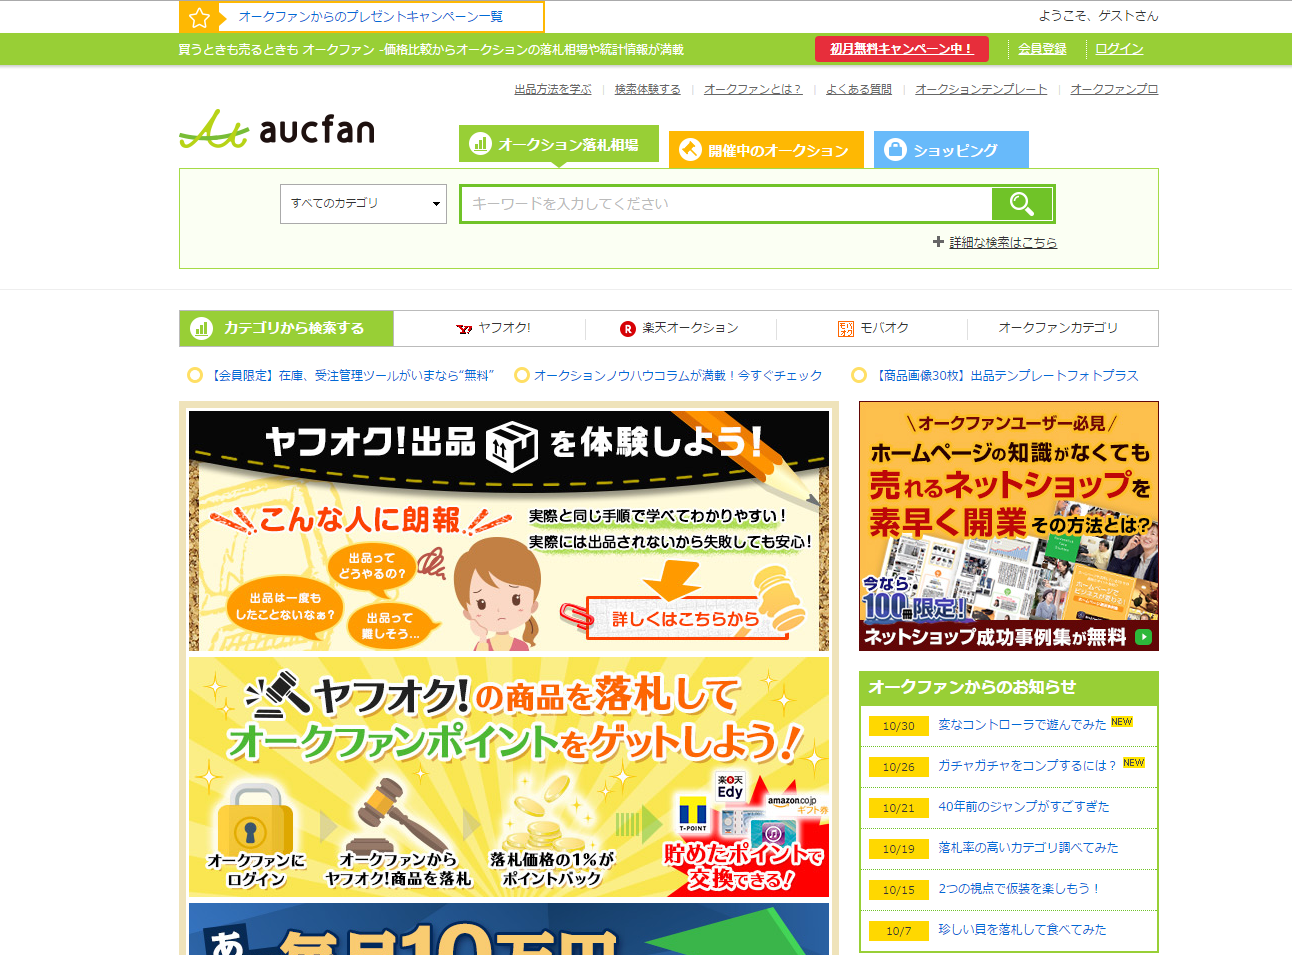1292x955 pixels.
Task: Click the star icon in campaign banner
Action: pyautogui.click(x=199, y=17)
